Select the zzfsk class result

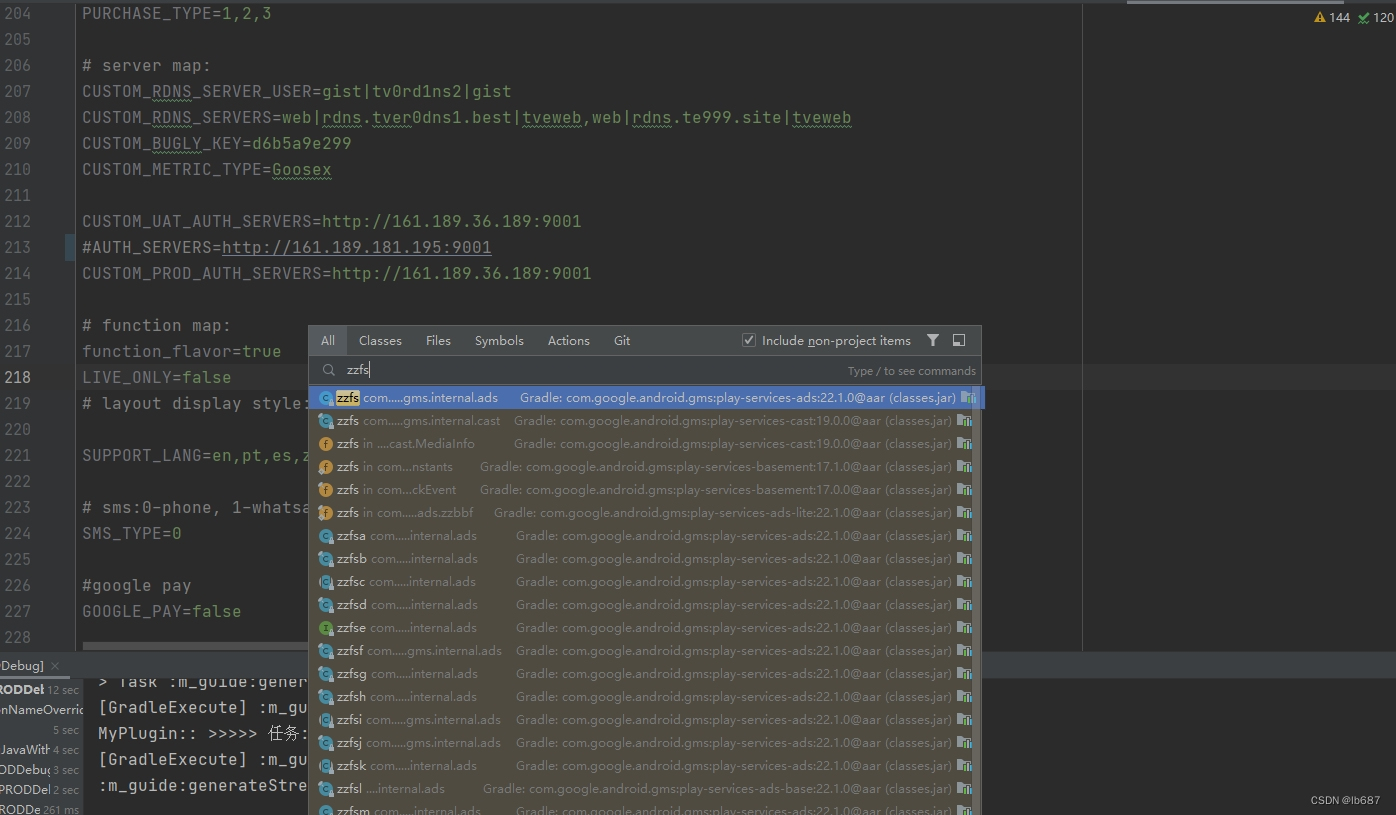[x=640, y=766]
